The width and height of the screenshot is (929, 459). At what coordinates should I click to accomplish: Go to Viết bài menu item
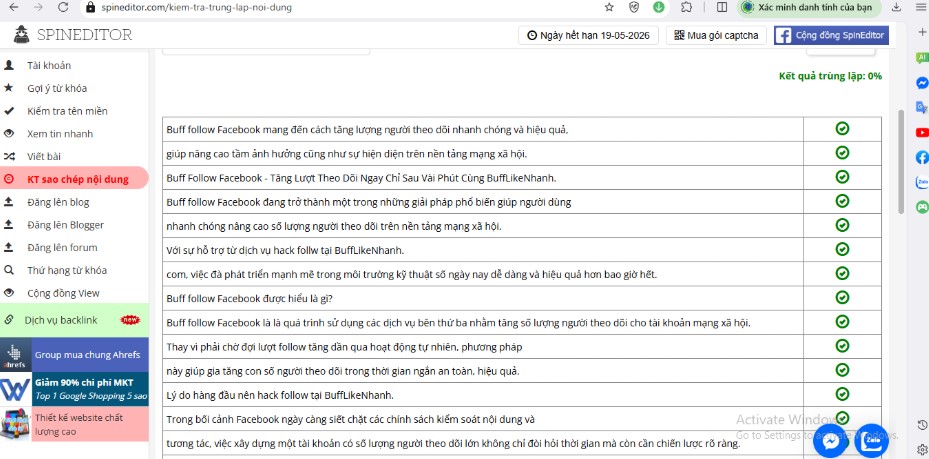[x=43, y=156]
